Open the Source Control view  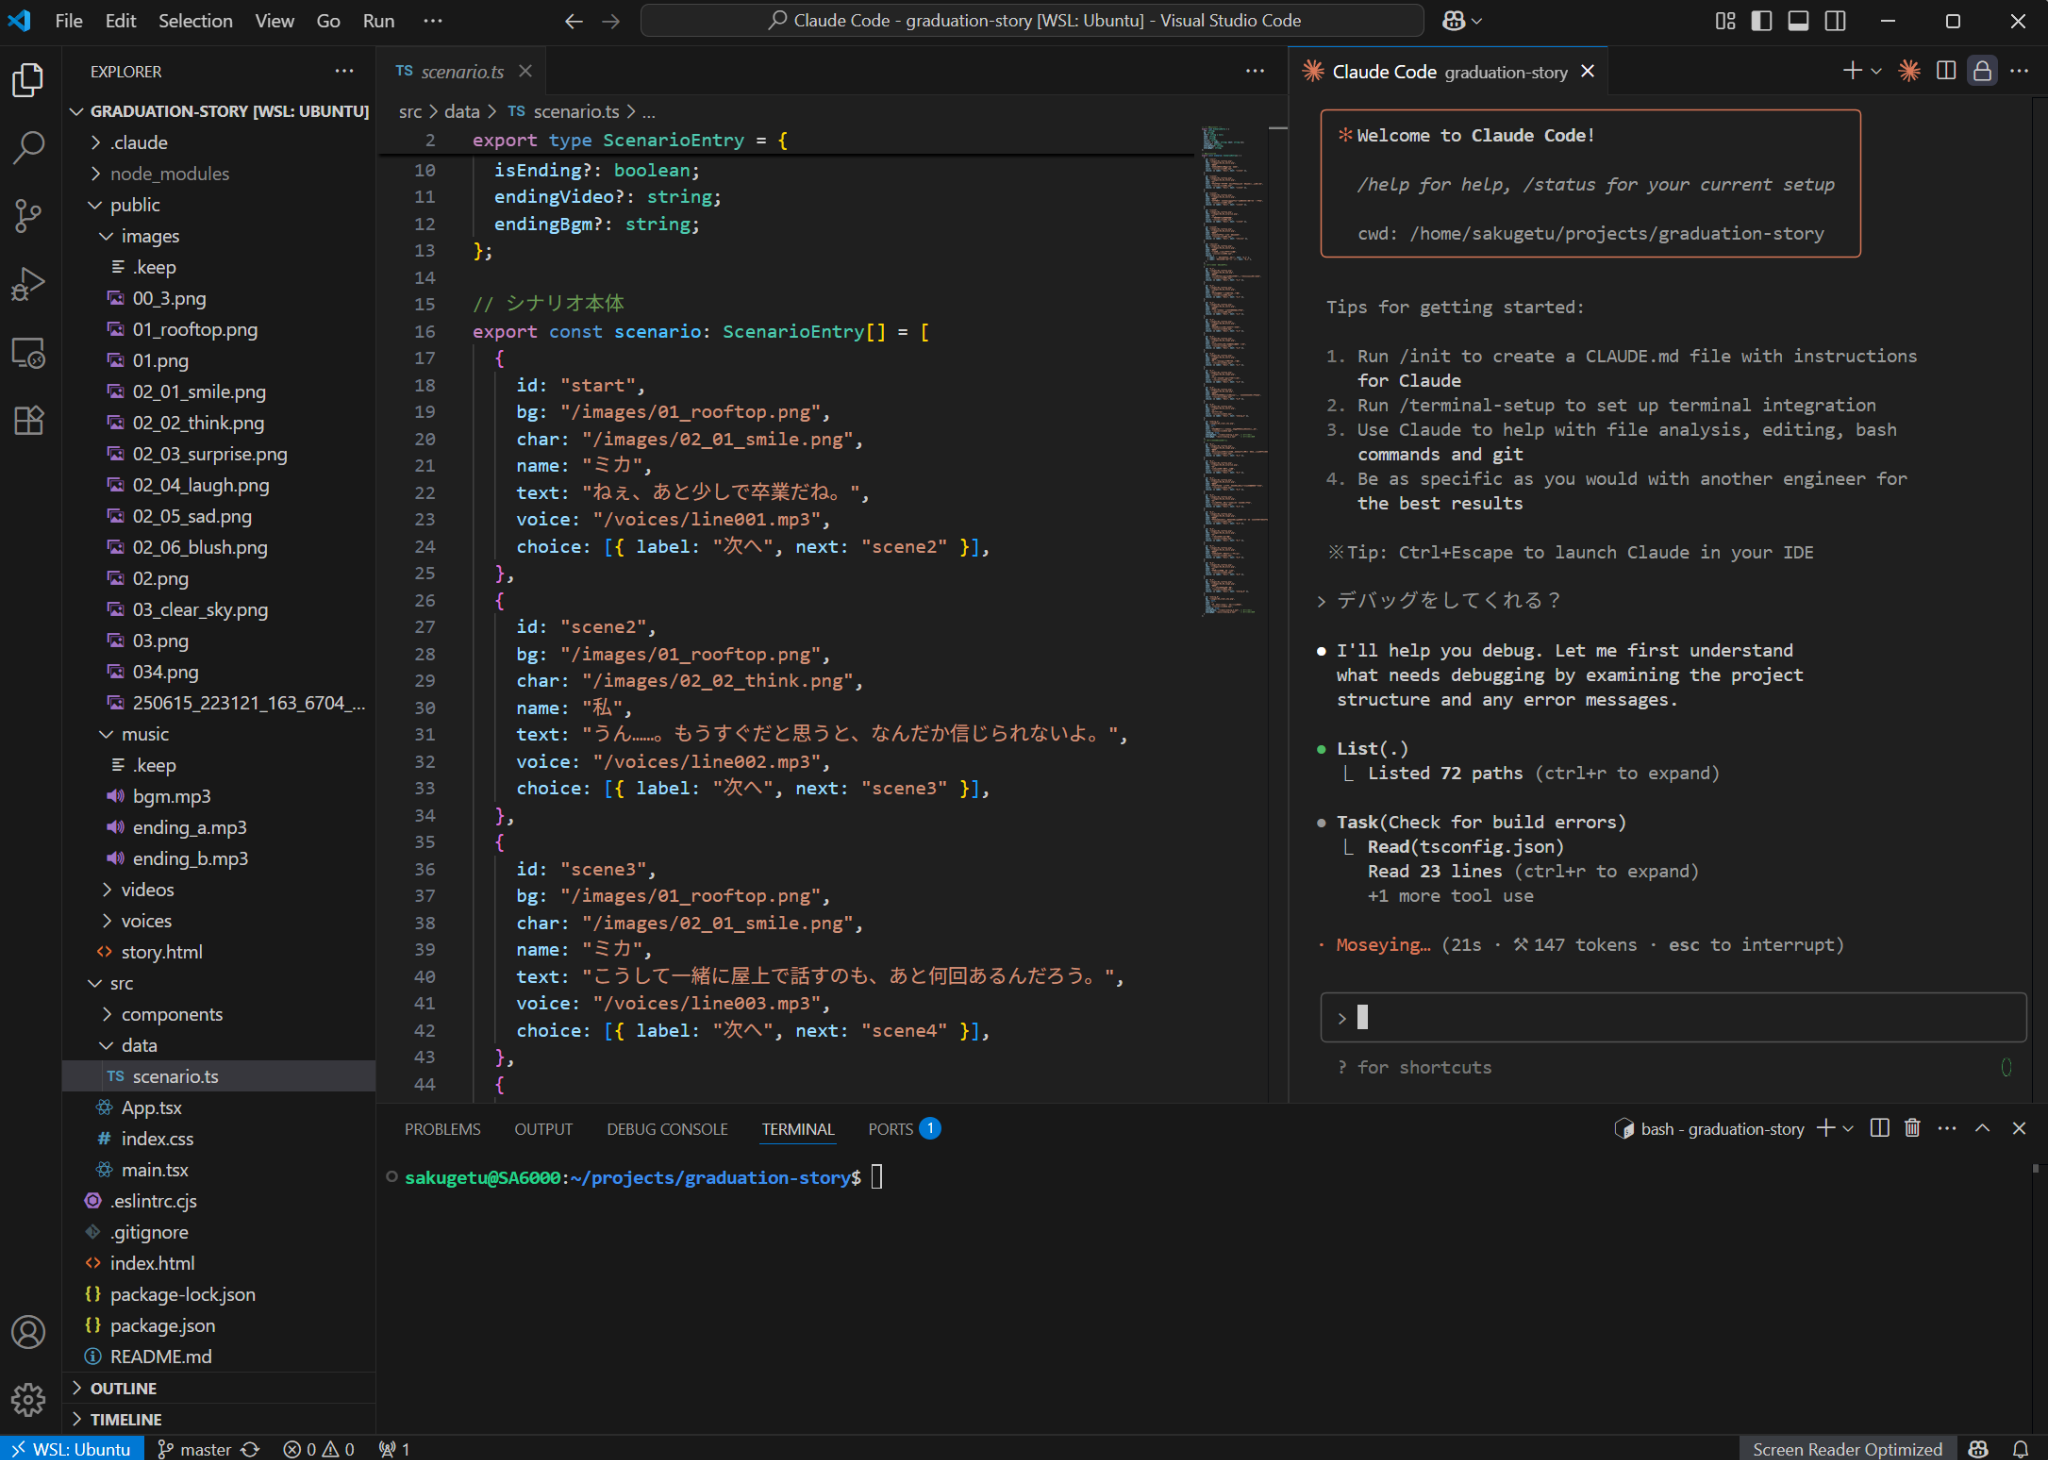coord(28,215)
